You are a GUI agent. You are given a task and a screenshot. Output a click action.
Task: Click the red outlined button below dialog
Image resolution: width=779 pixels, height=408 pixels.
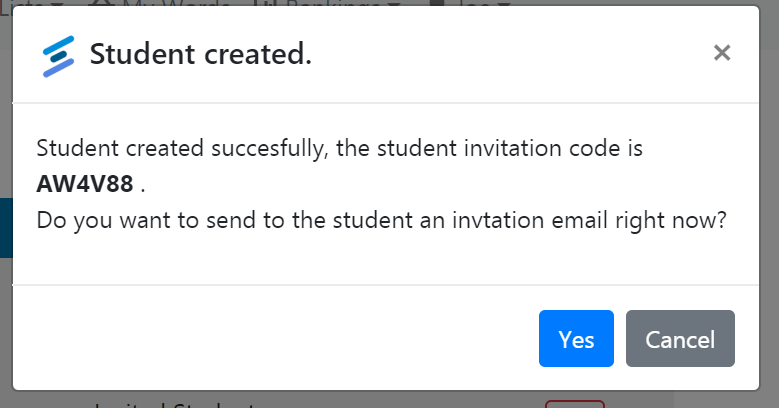coord(575,404)
